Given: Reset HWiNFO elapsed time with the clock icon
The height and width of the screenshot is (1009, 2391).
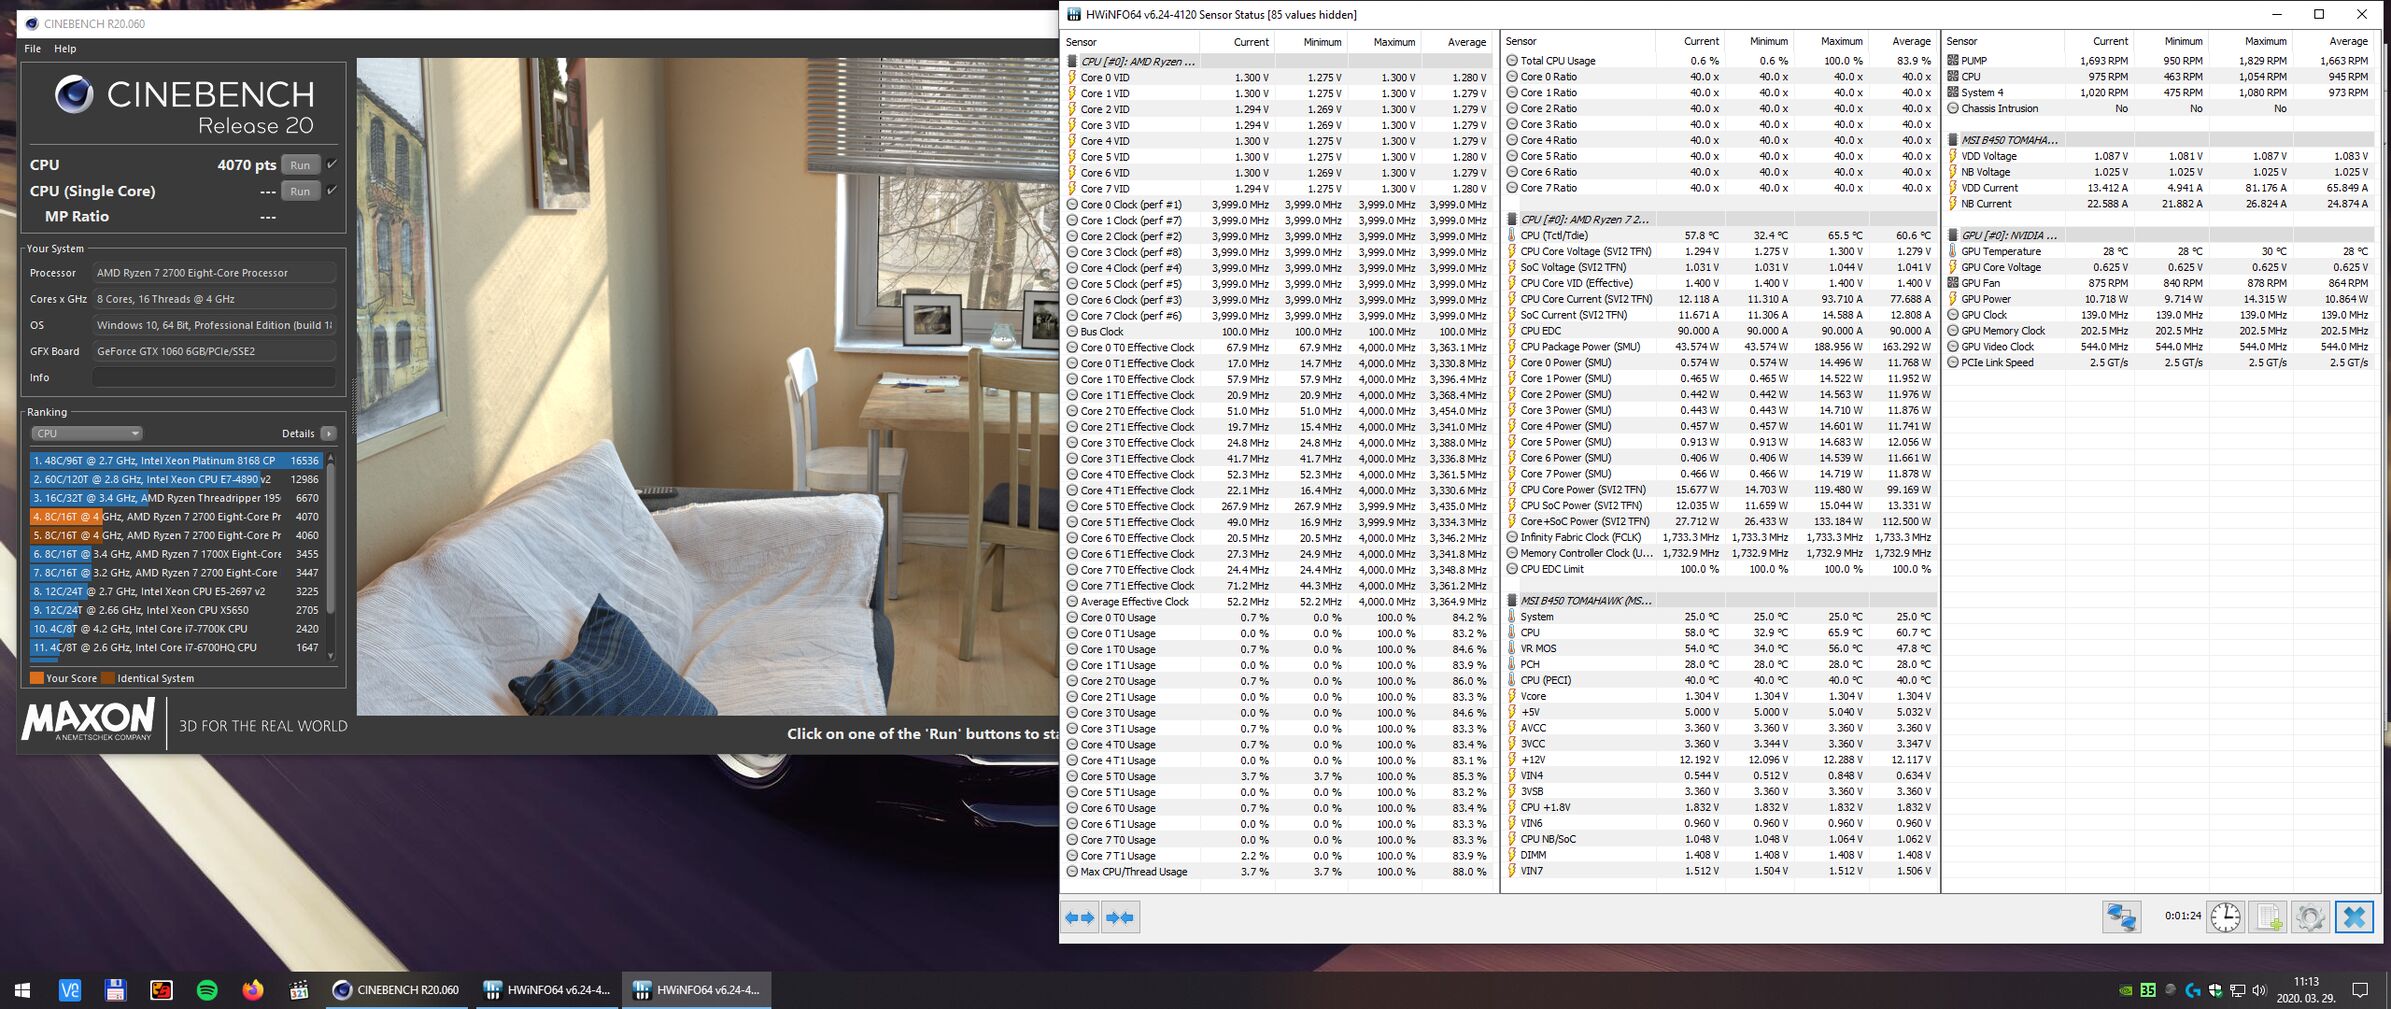Looking at the screenshot, I should pos(2225,917).
